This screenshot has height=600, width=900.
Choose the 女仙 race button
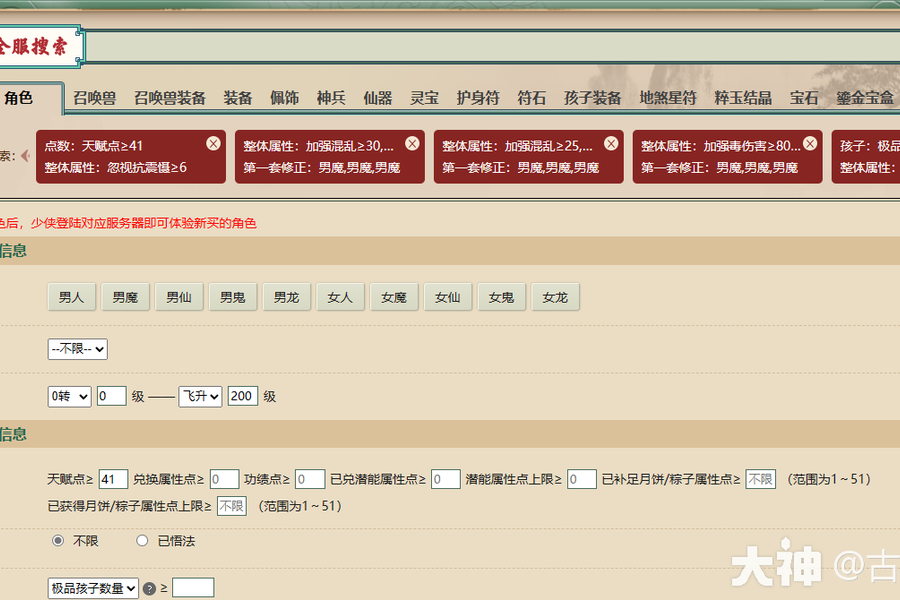[448, 297]
